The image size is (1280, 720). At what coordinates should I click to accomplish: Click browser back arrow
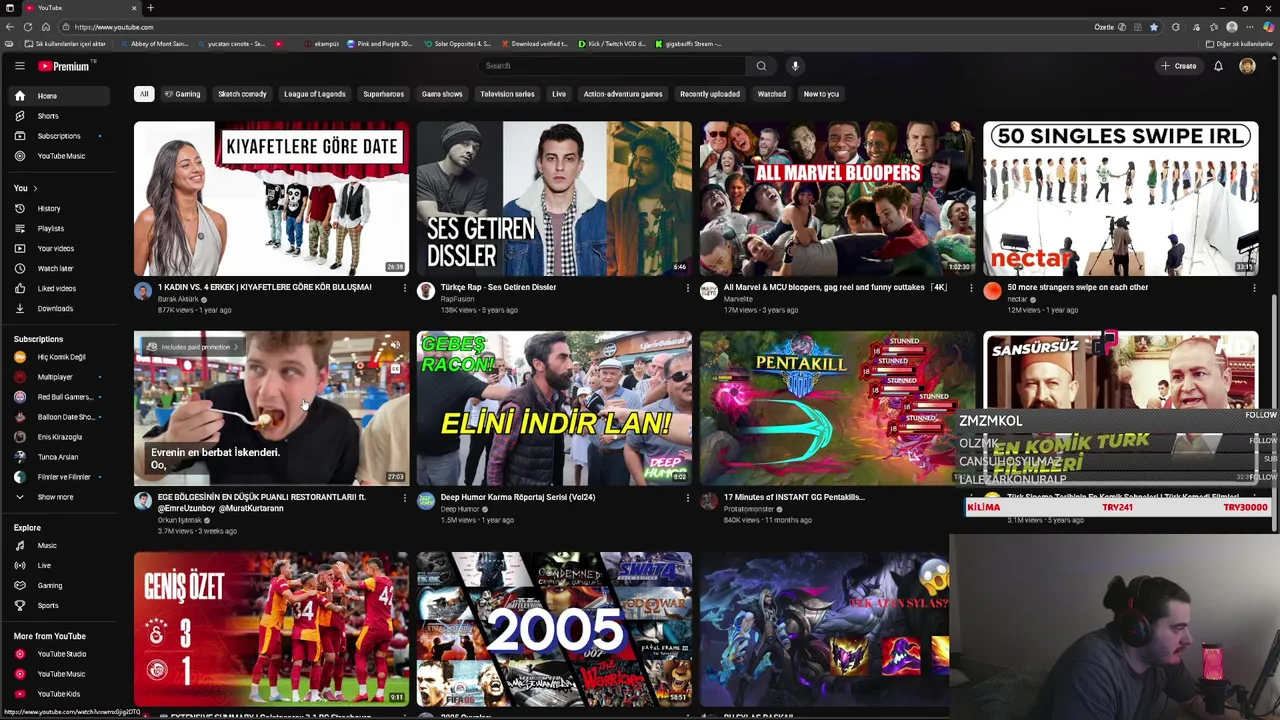pyautogui.click(x=10, y=27)
